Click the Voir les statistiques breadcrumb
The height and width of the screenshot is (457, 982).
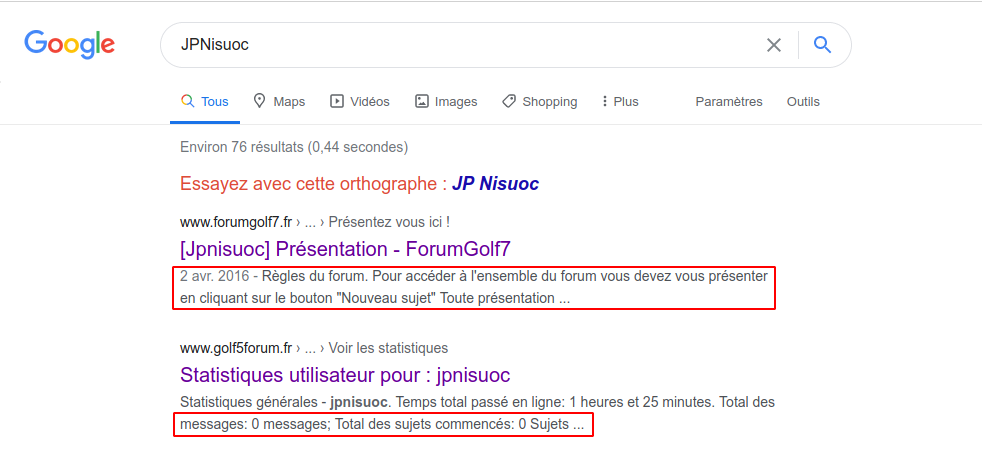tap(388, 348)
